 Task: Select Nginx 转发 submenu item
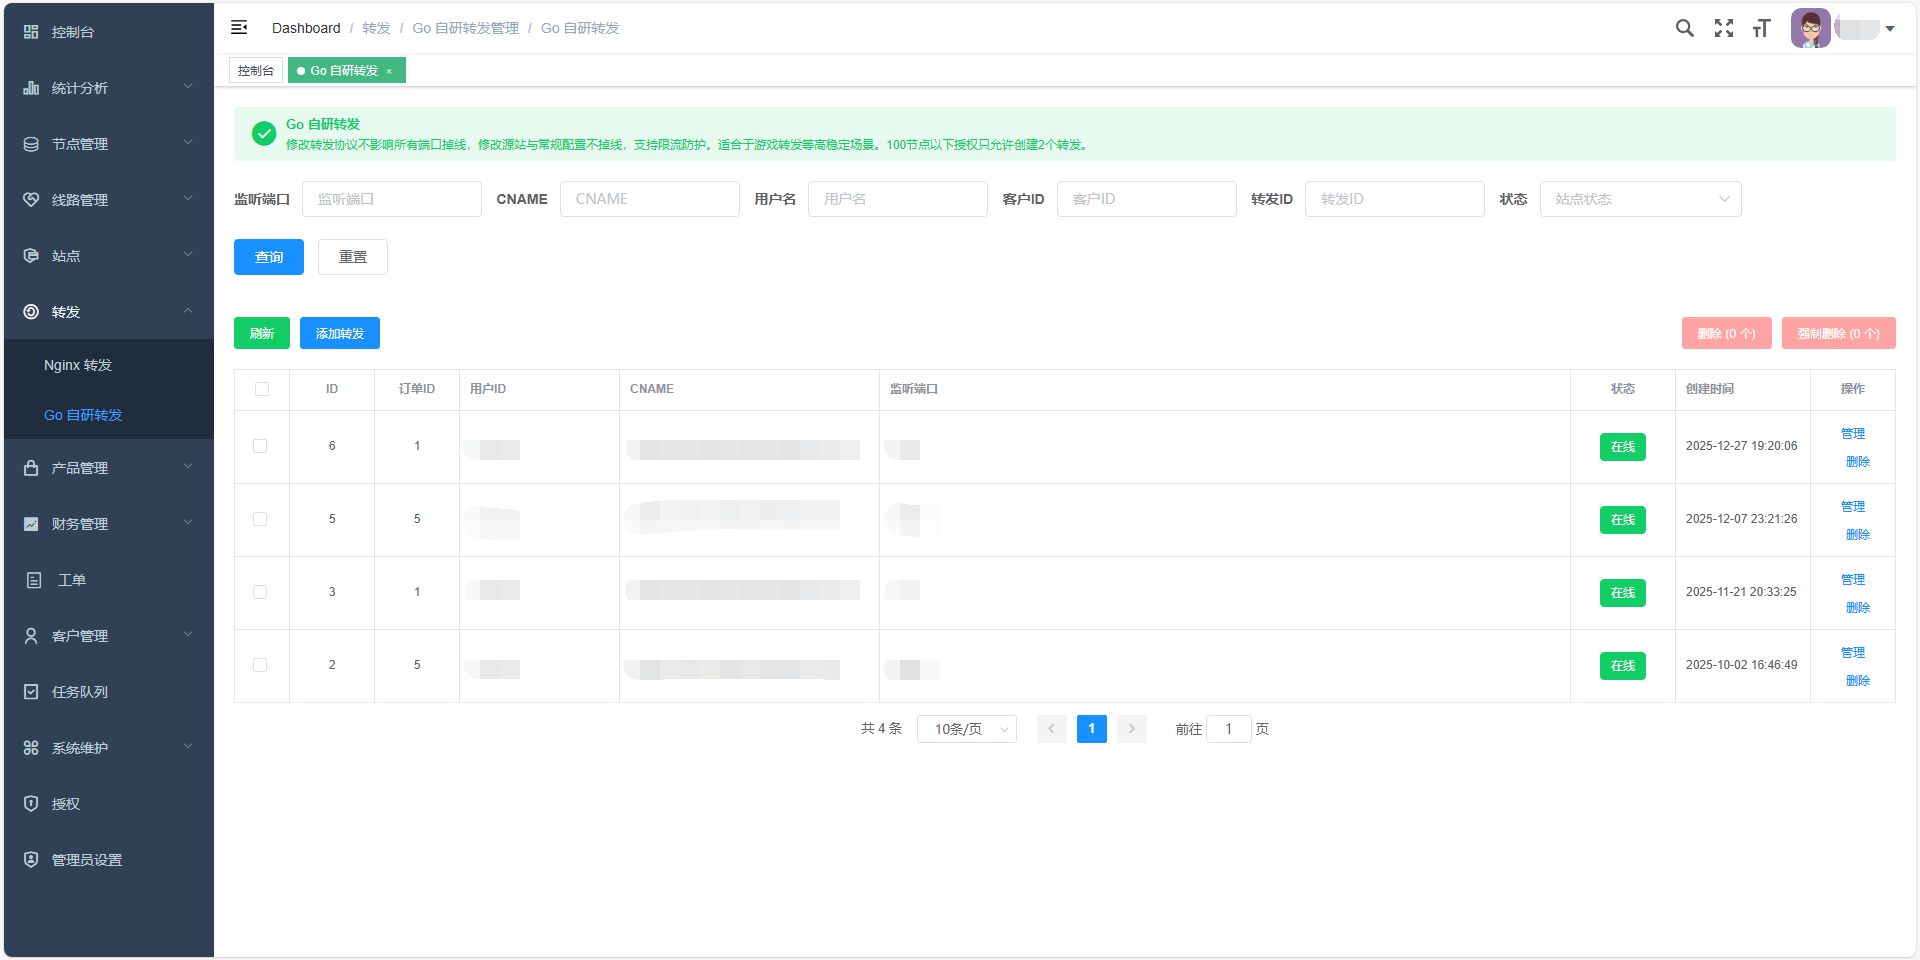[78, 365]
